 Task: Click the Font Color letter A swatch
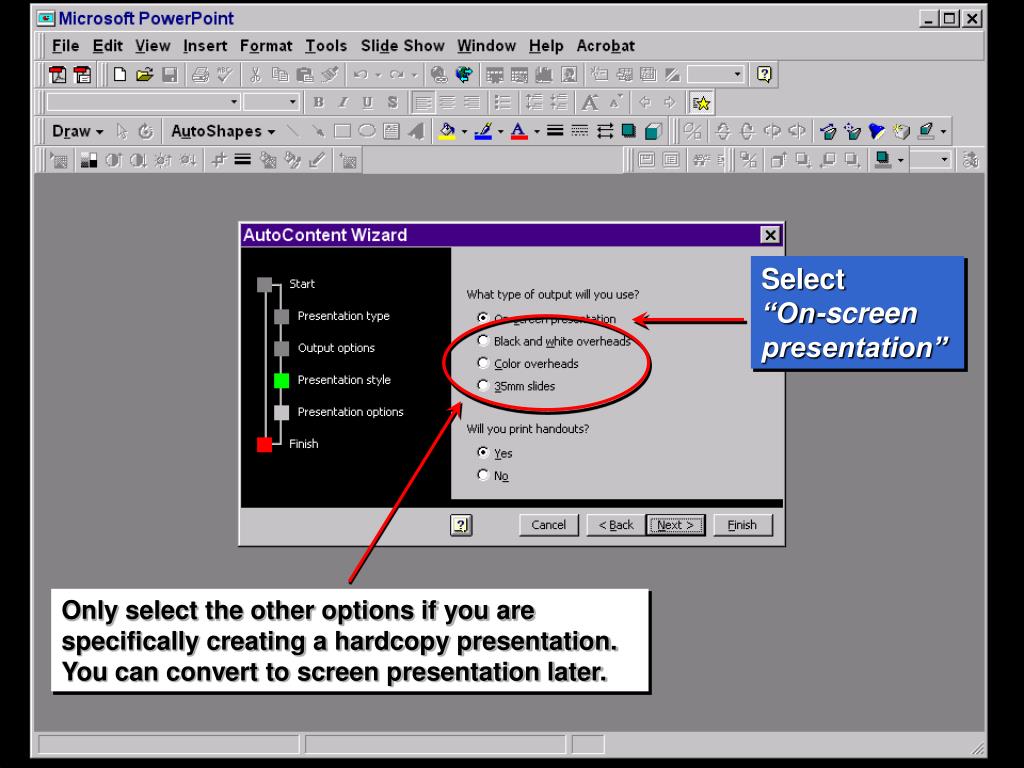tap(519, 131)
